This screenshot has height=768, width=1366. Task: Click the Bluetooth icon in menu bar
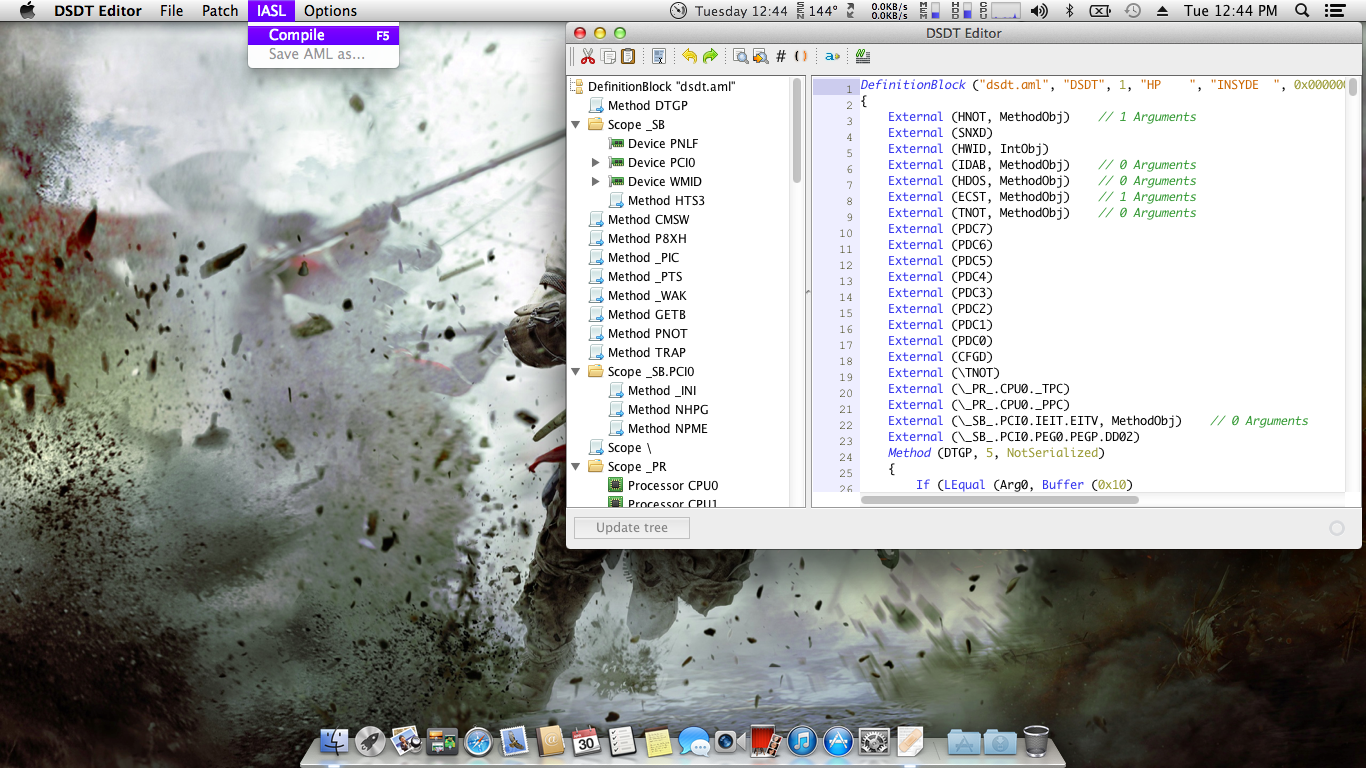click(1069, 11)
